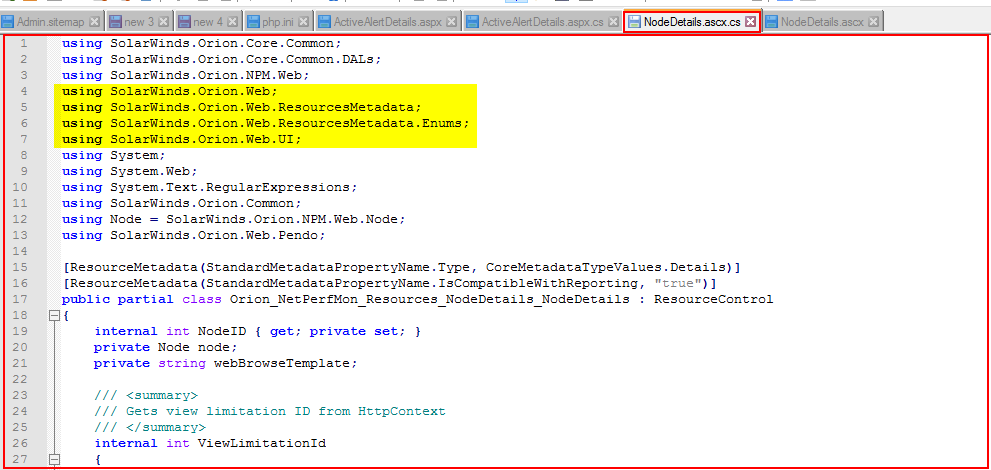Click the unsaved disk icon on new 4 tab
Screen dimensions: 991x470
click(x=185, y=22)
